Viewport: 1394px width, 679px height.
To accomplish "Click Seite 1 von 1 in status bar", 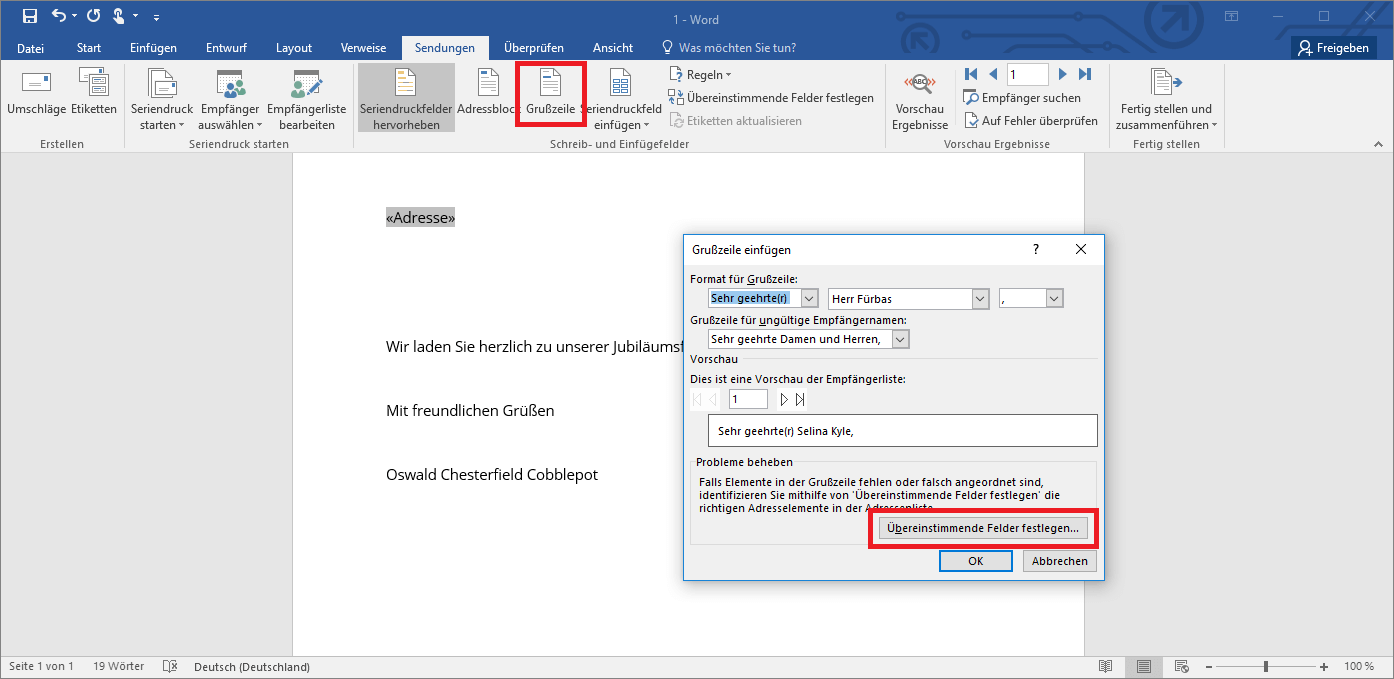I will (41, 666).
